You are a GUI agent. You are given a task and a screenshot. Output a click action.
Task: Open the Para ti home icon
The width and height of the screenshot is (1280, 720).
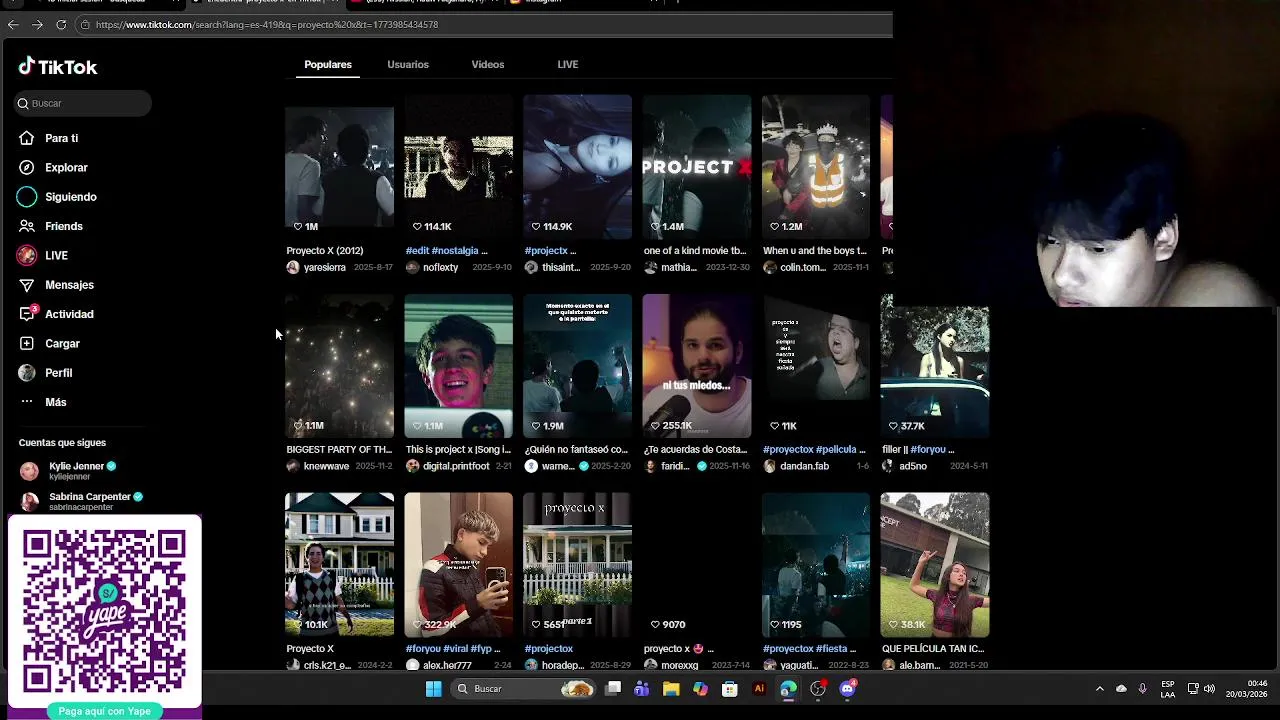tap(27, 138)
